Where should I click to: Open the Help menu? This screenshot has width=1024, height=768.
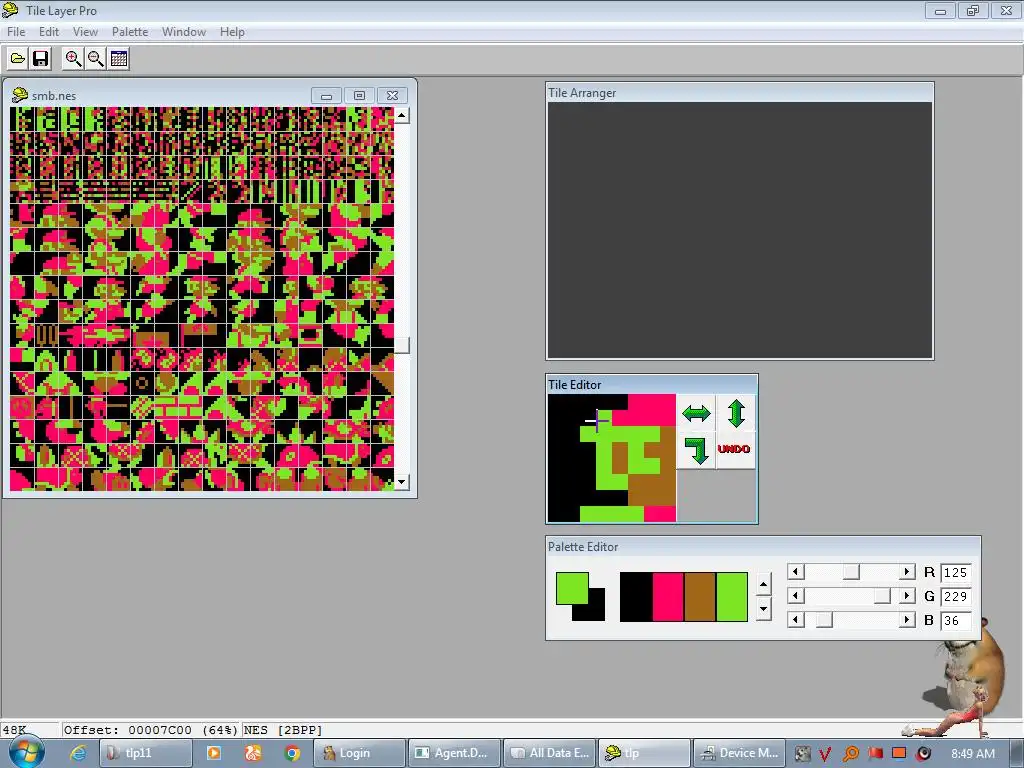pyautogui.click(x=232, y=31)
